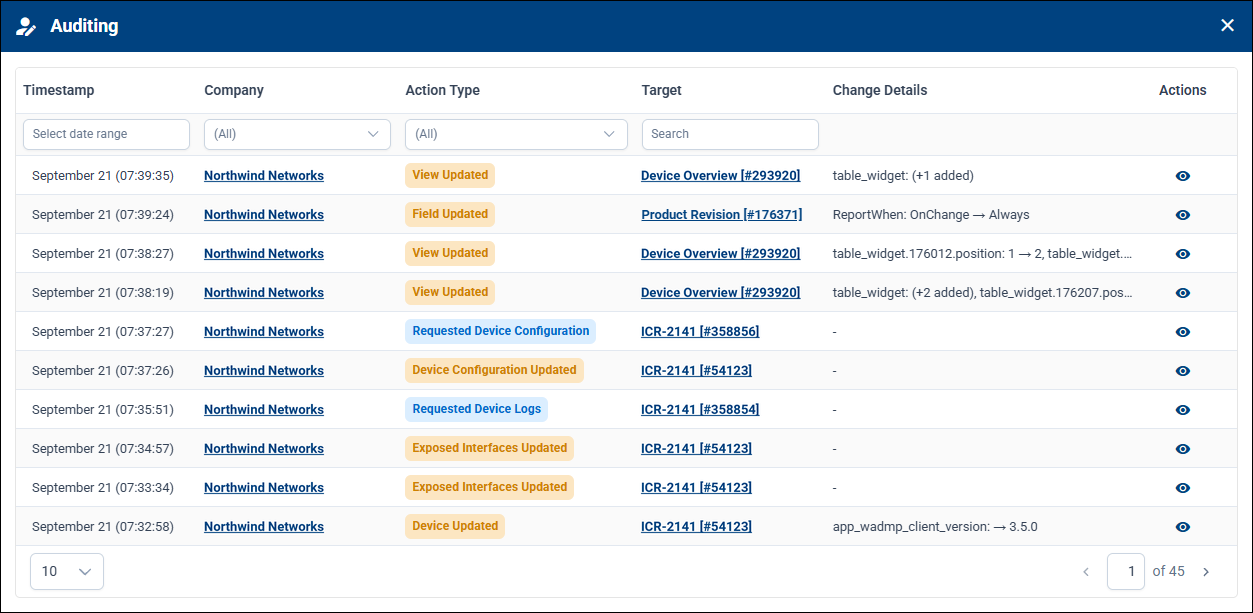Click the Auditing header icon
1253x613 pixels.
tap(26, 26)
